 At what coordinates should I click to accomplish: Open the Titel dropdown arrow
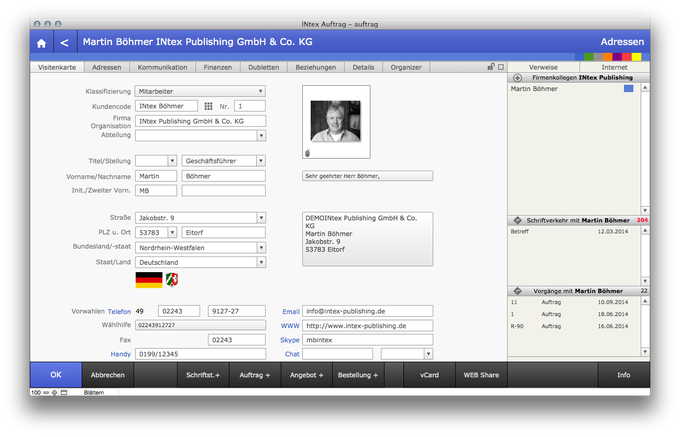pos(172,161)
